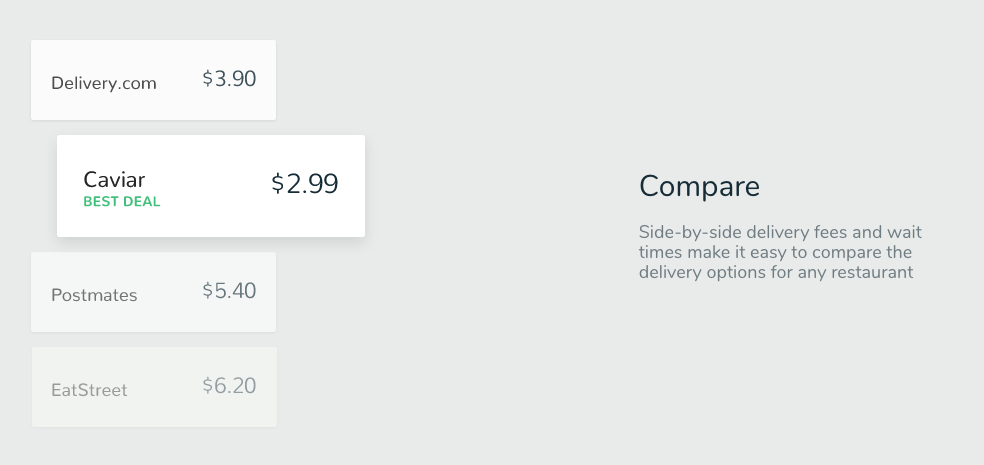The width and height of the screenshot is (984, 465).
Task: Click the dollar sign on EatStreet price
Action: [208, 386]
